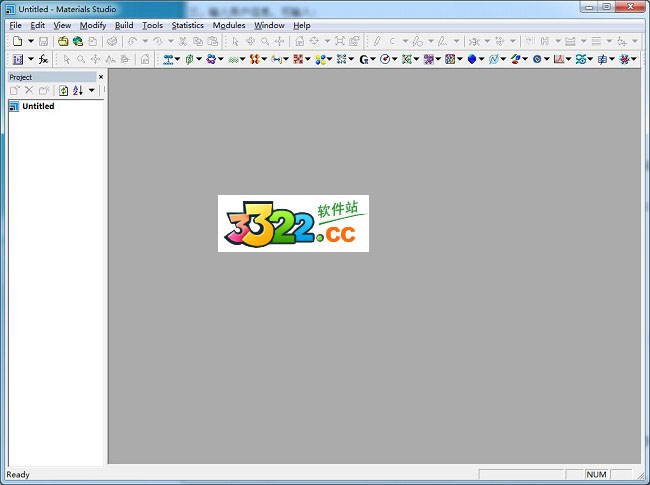Open dropdown arrow next to New document icon
The image size is (650, 485).
click(30, 41)
